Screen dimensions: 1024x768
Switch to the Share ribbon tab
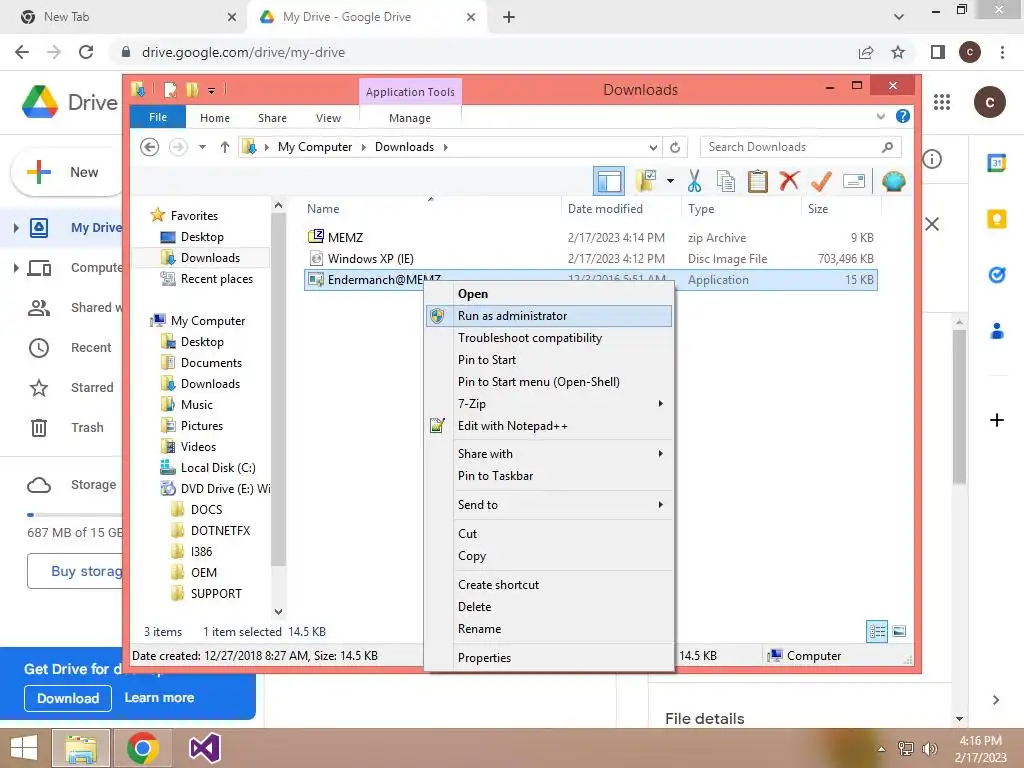[272, 118]
